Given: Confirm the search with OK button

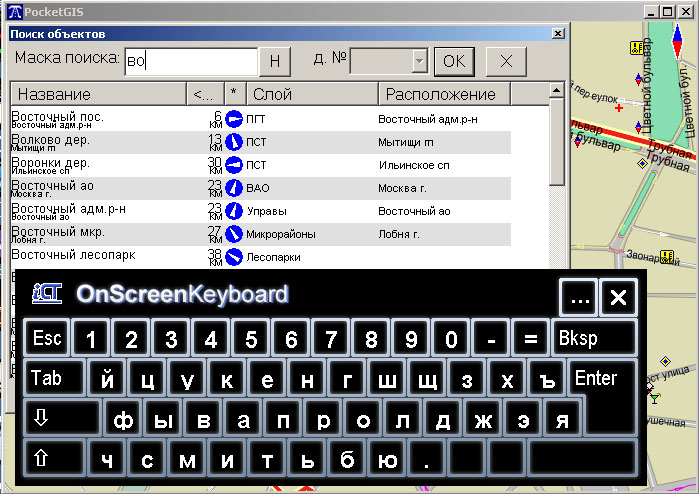Looking at the screenshot, I should point(454,61).
